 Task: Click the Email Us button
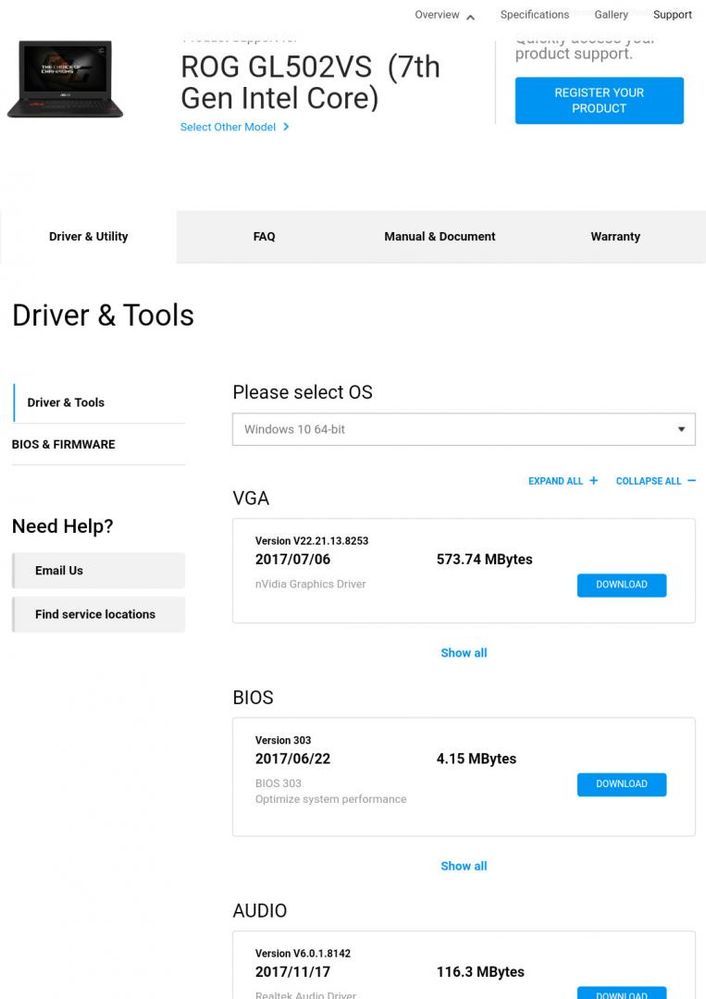coord(99,570)
